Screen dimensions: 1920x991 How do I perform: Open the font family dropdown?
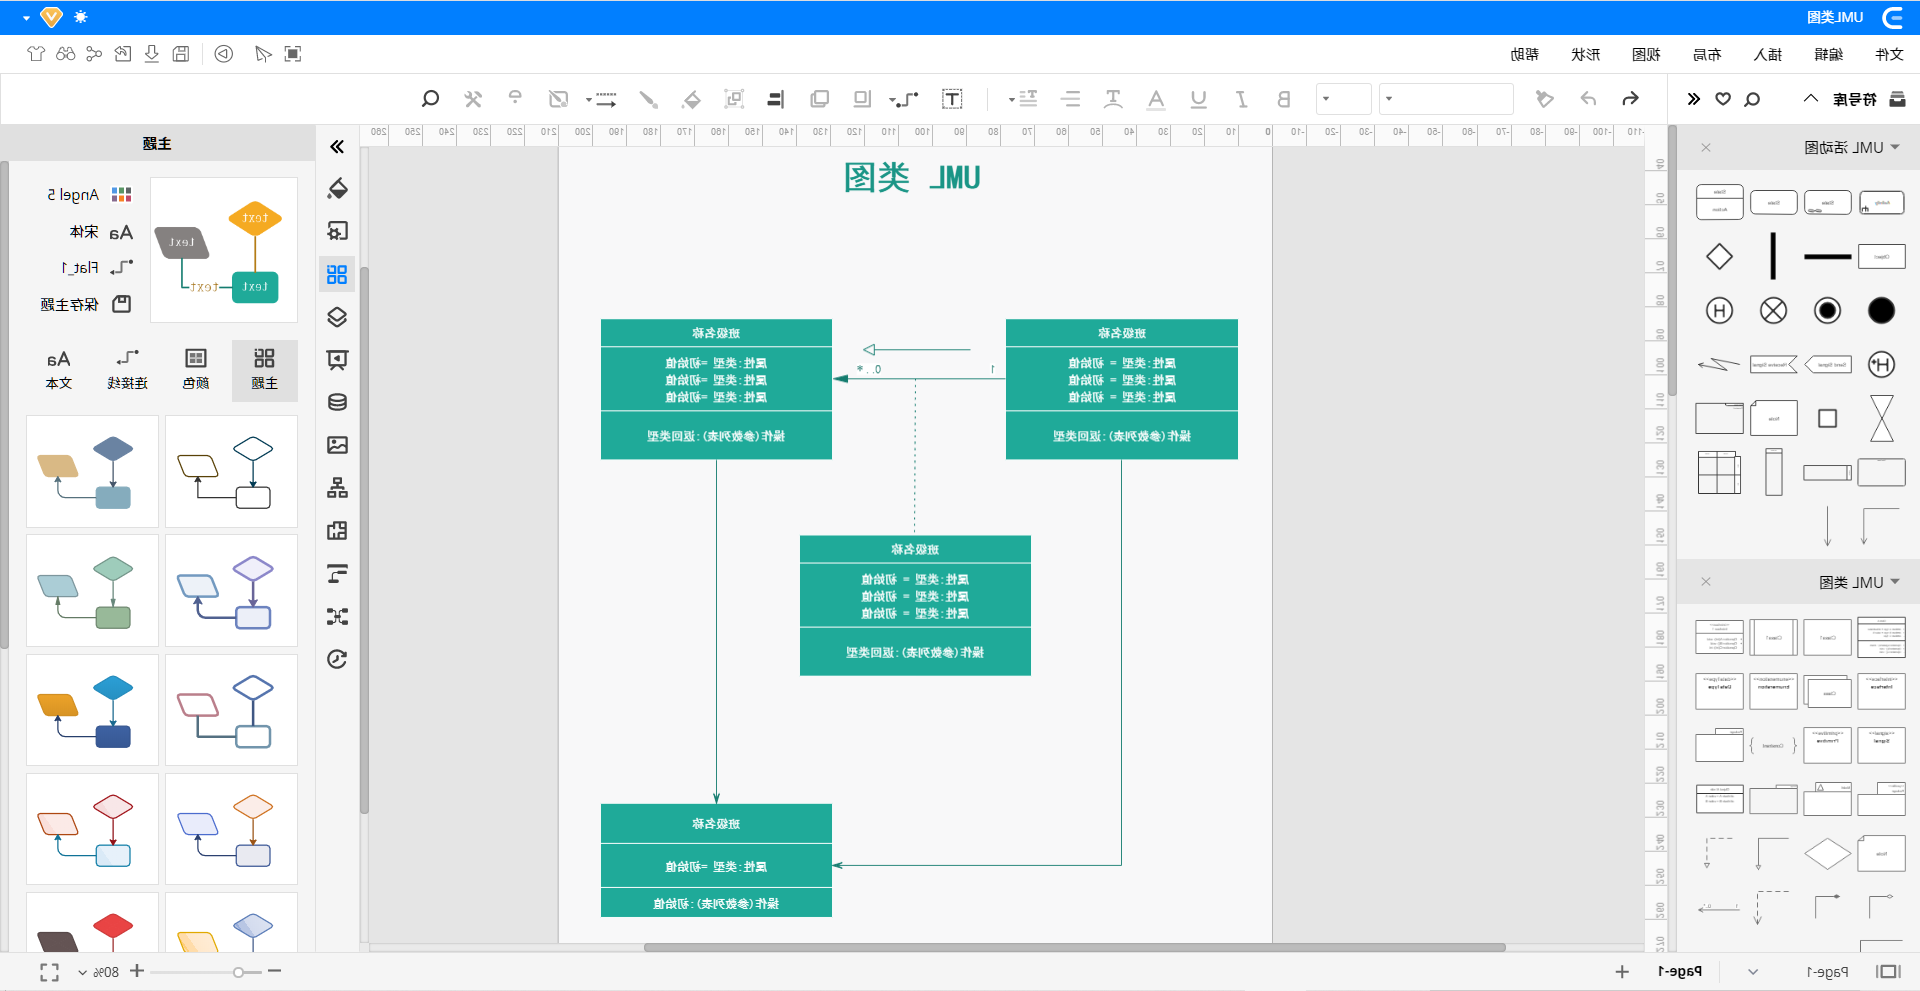tap(1446, 98)
